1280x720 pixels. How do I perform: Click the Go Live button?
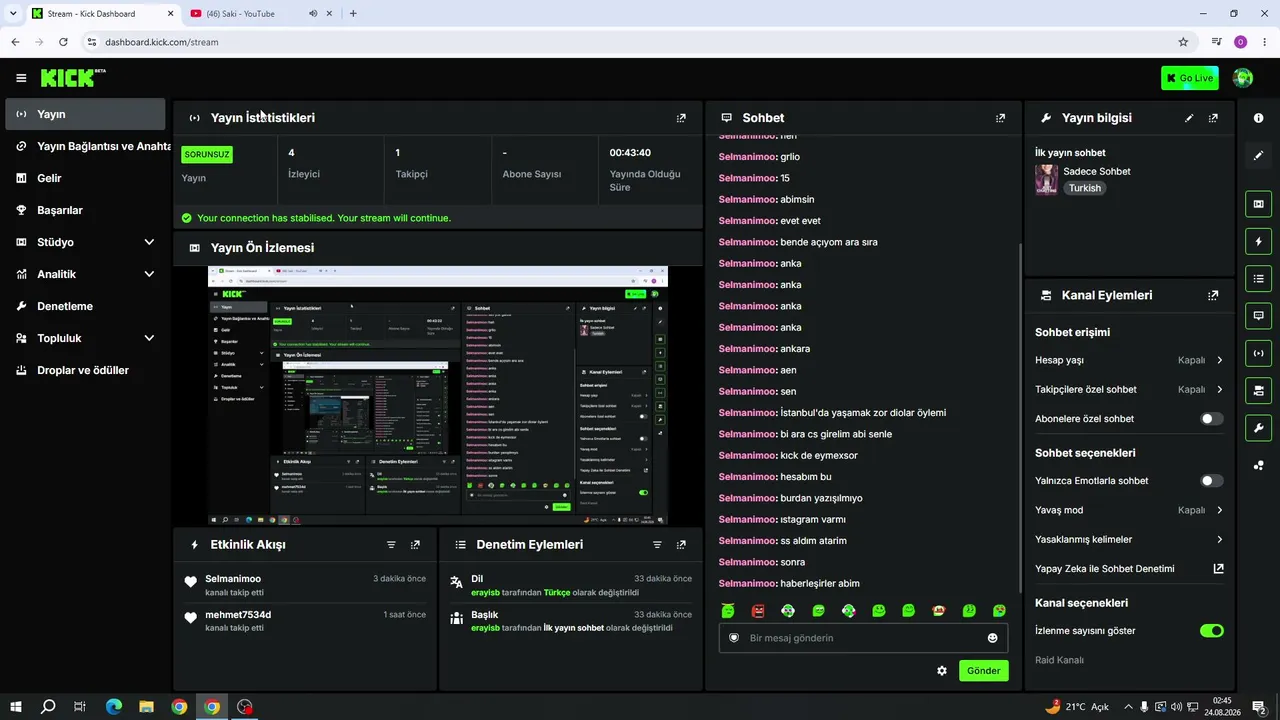pyautogui.click(x=1190, y=78)
